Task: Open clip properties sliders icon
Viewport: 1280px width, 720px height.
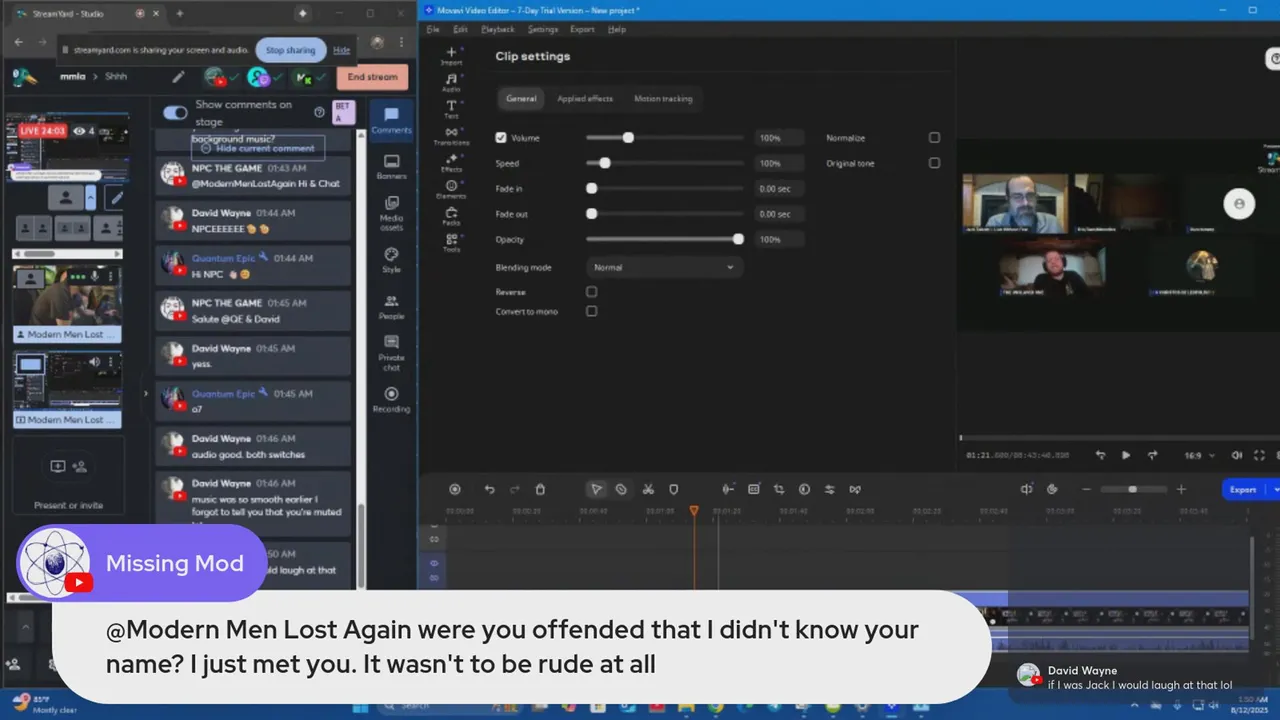Action: click(x=829, y=489)
